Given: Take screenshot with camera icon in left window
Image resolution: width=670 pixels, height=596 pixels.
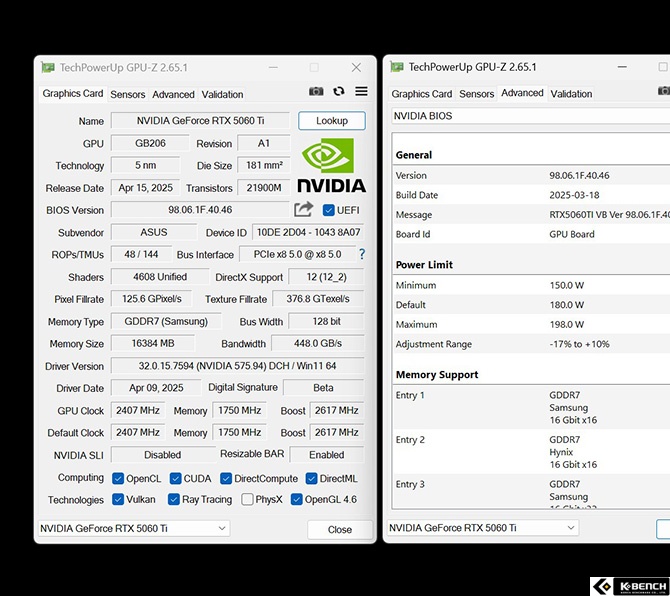Looking at the screenshot, I should [x=316, y=91].
